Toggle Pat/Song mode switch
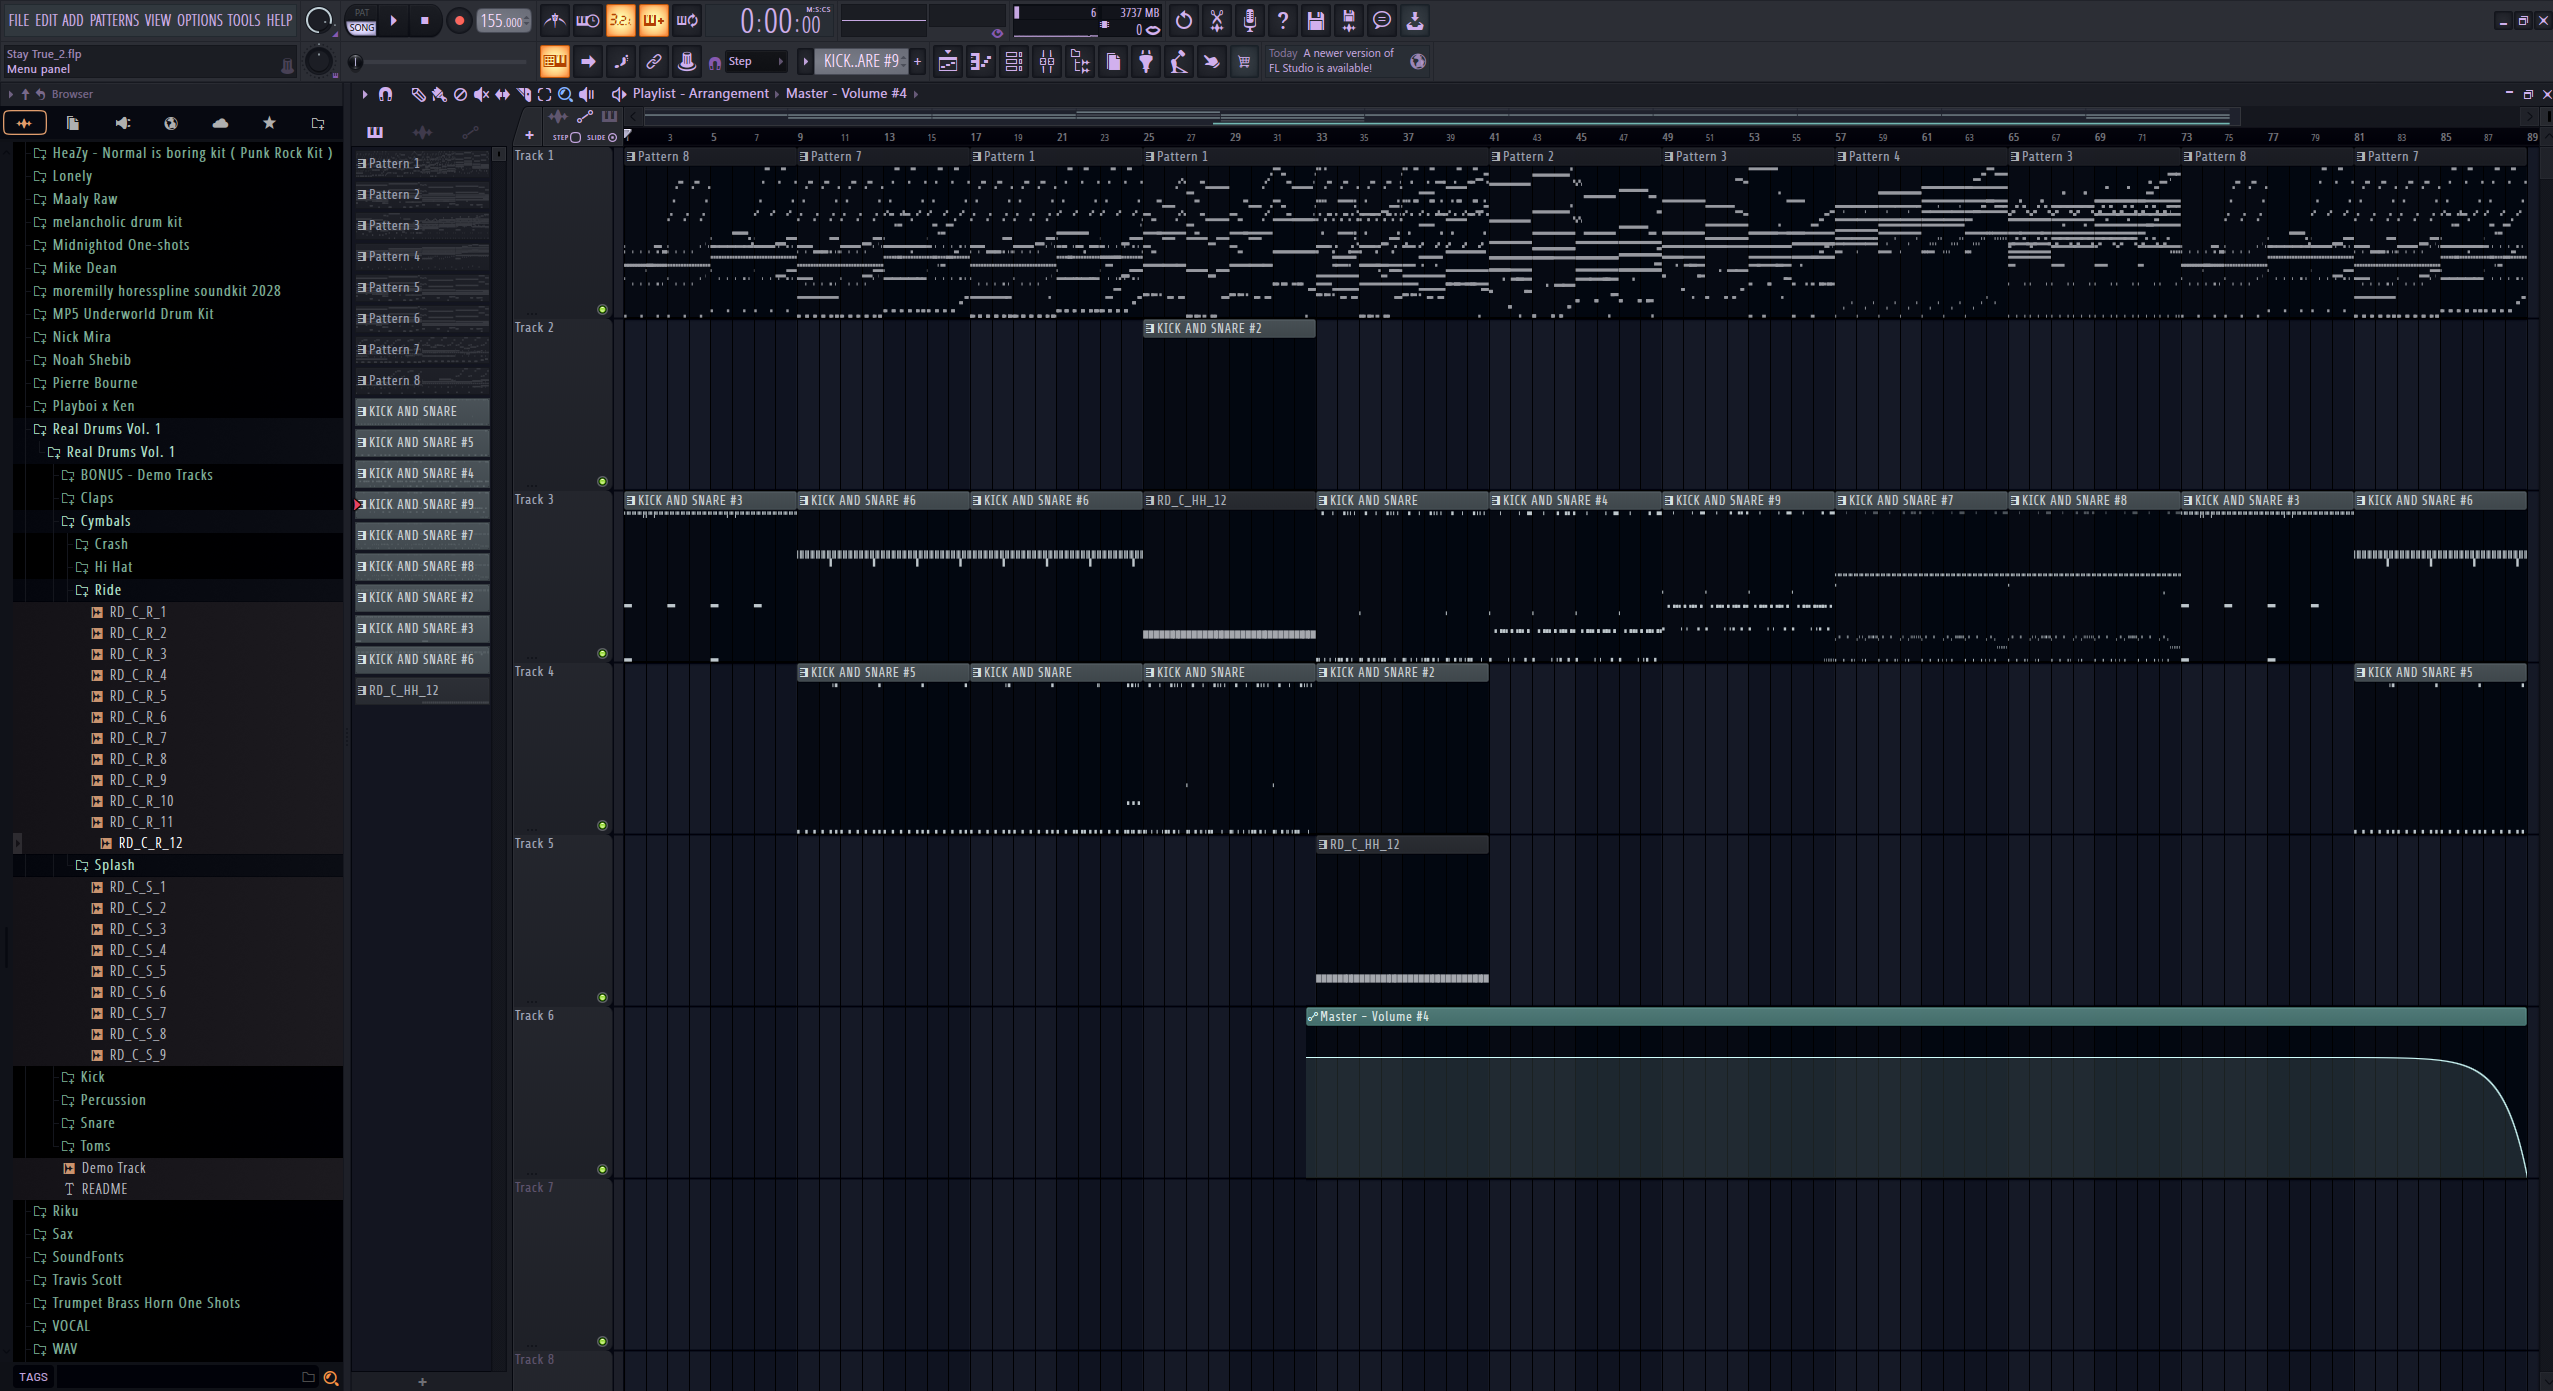The width and height of the screenshot is (2553, 1391). pos(362,21)
